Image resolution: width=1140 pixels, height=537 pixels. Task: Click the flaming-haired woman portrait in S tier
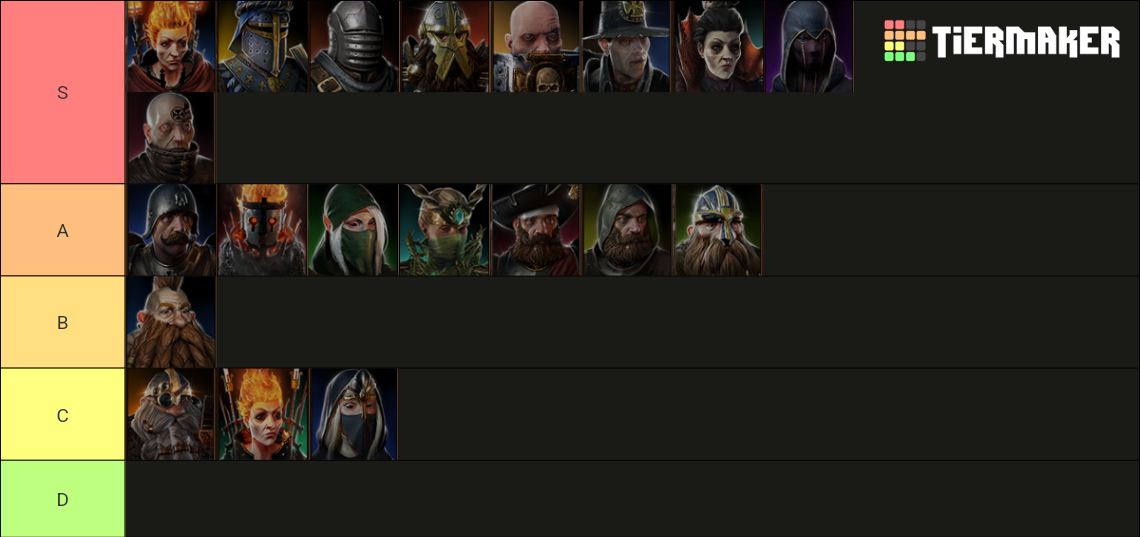tap(172, 46)
